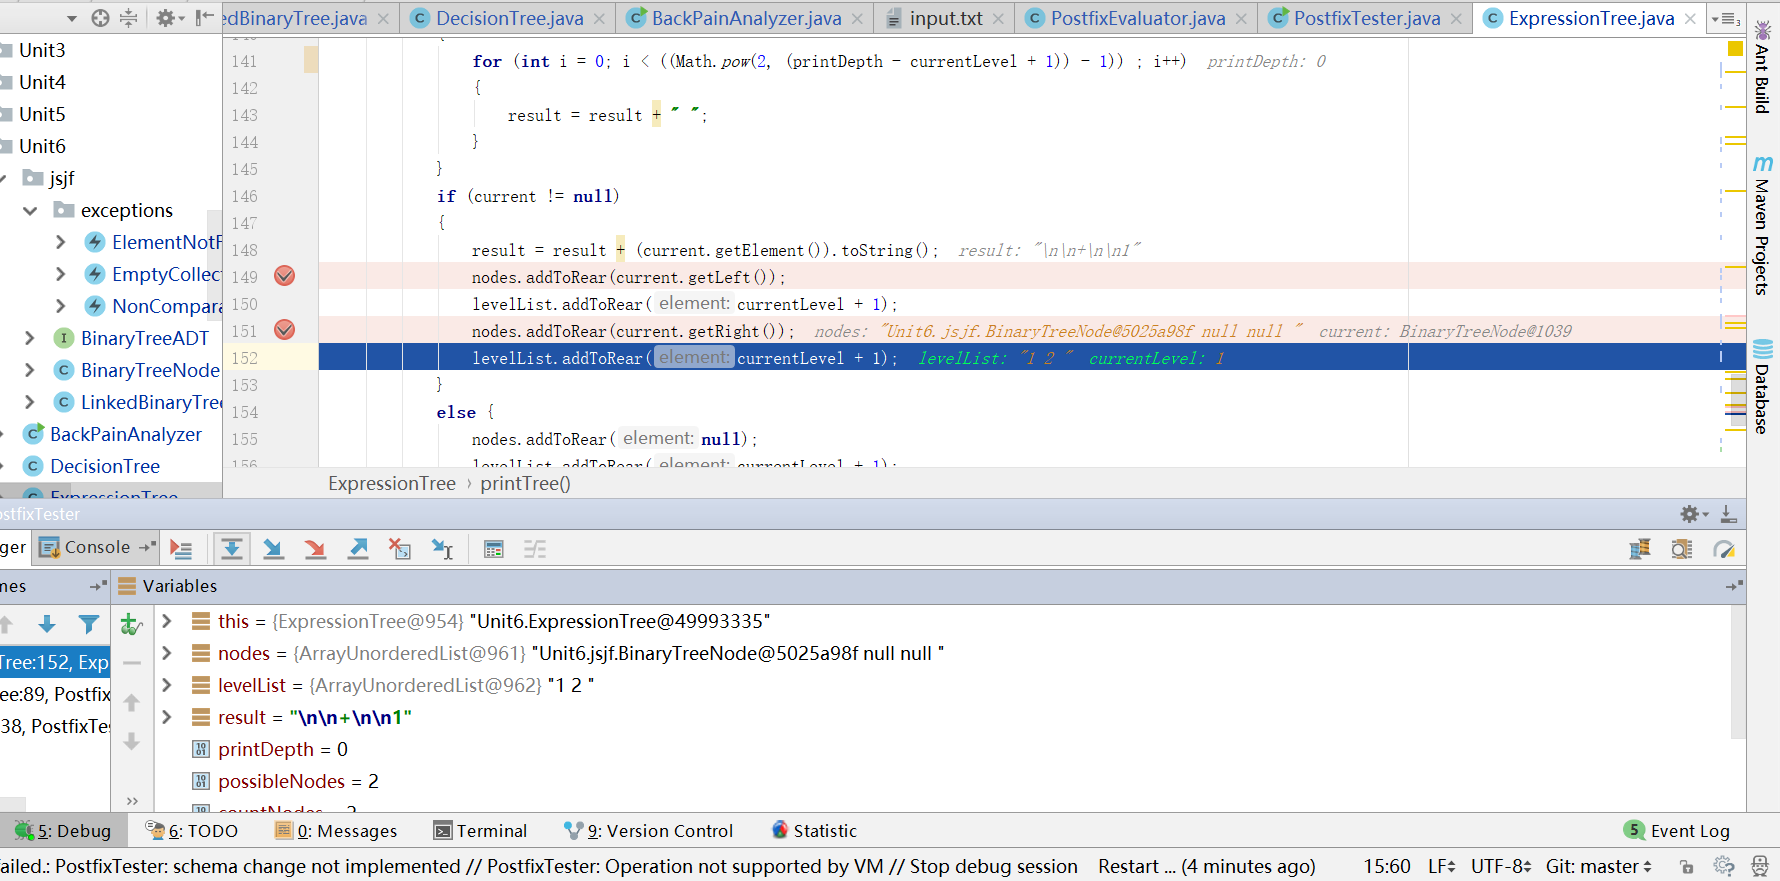Image resolution: width=1780 pixels, height=881 pixels.
Task: Open the TODO tool window
Action: click(x=192, y=831)
